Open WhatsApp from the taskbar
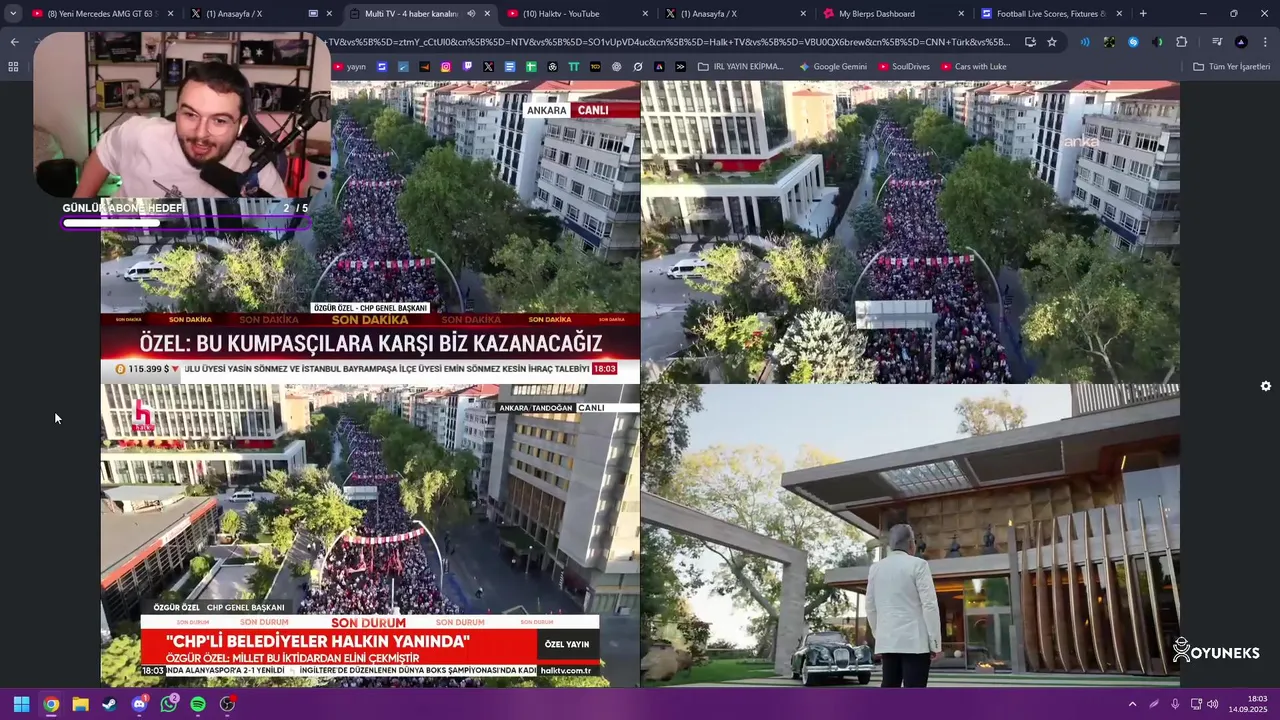The image size is (1280, 720). tap(168, 704)
